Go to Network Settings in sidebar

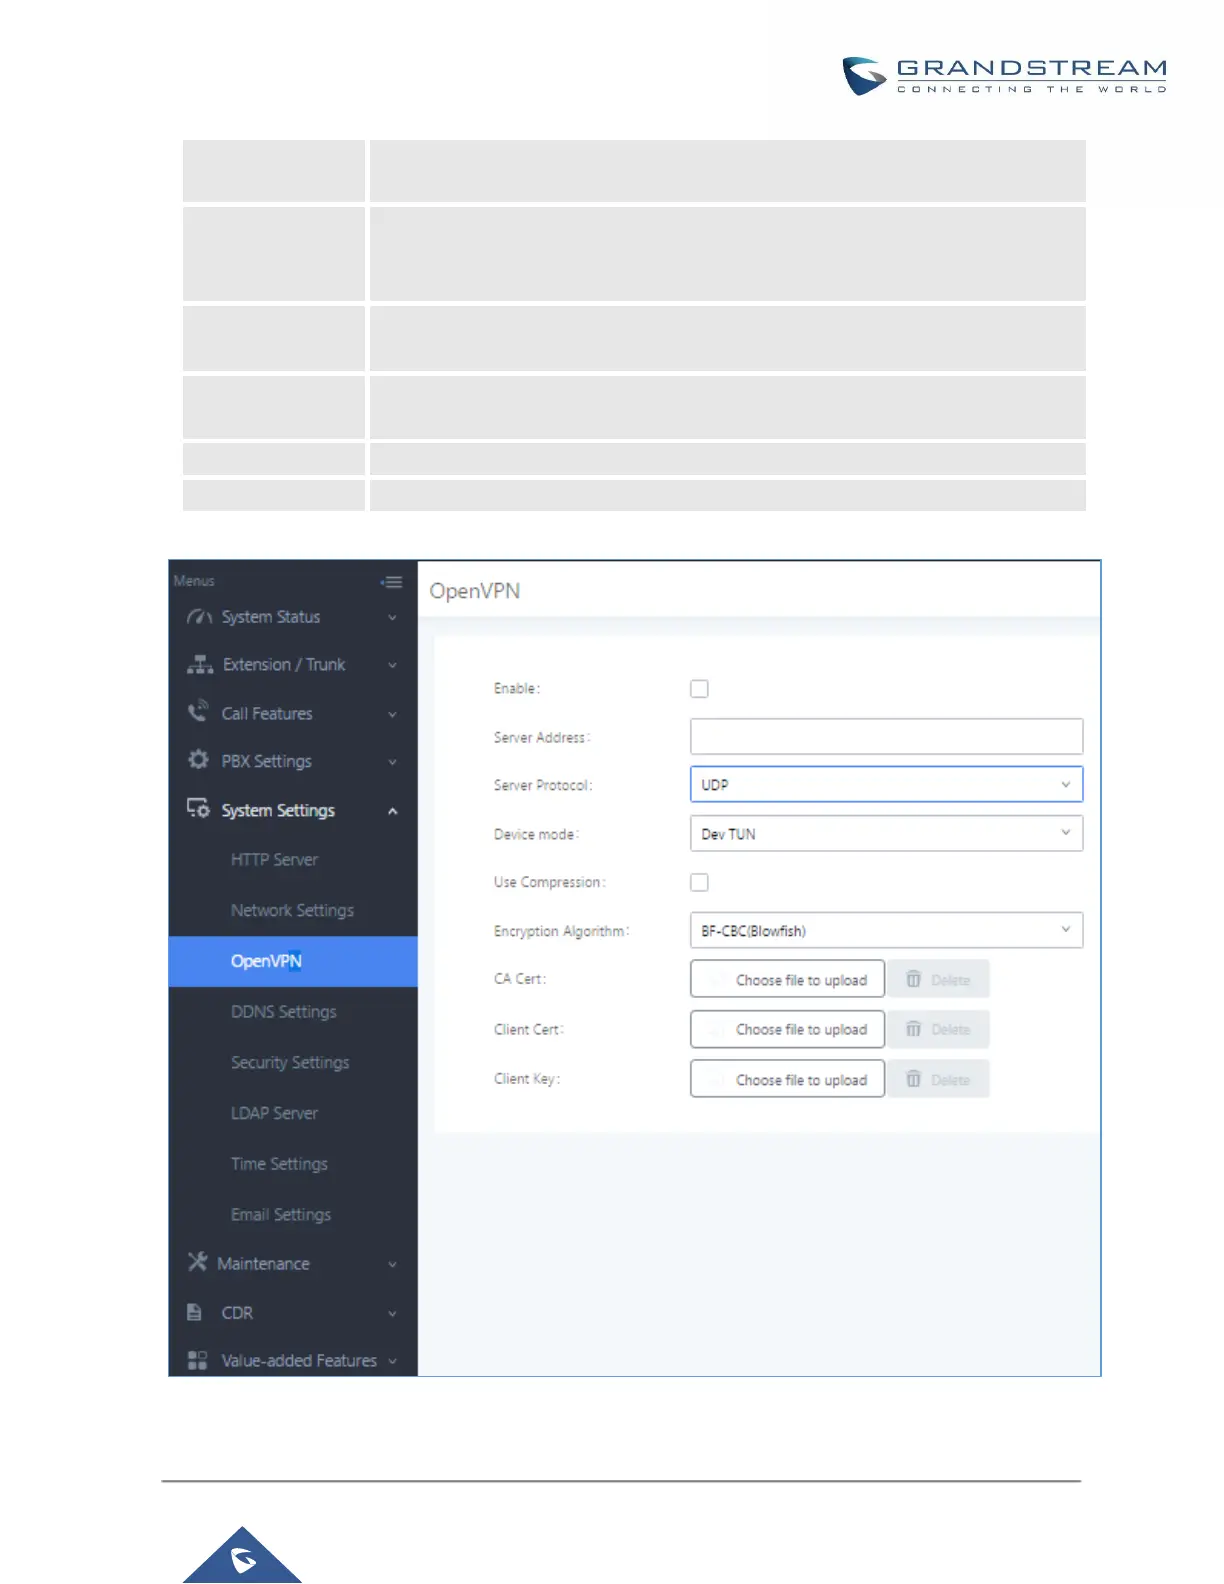[x=292, y=911]
